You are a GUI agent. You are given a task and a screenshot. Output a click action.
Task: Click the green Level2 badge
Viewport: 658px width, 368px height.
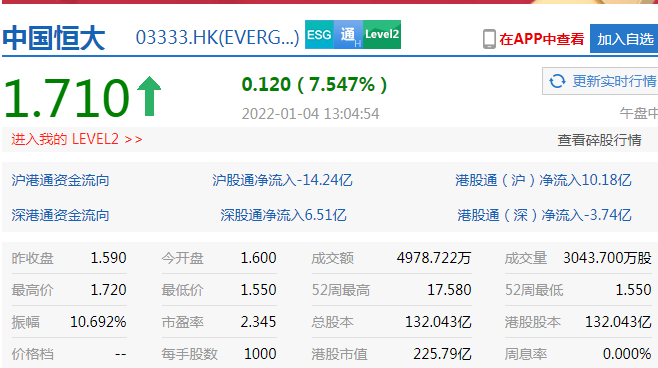[382, 34]
